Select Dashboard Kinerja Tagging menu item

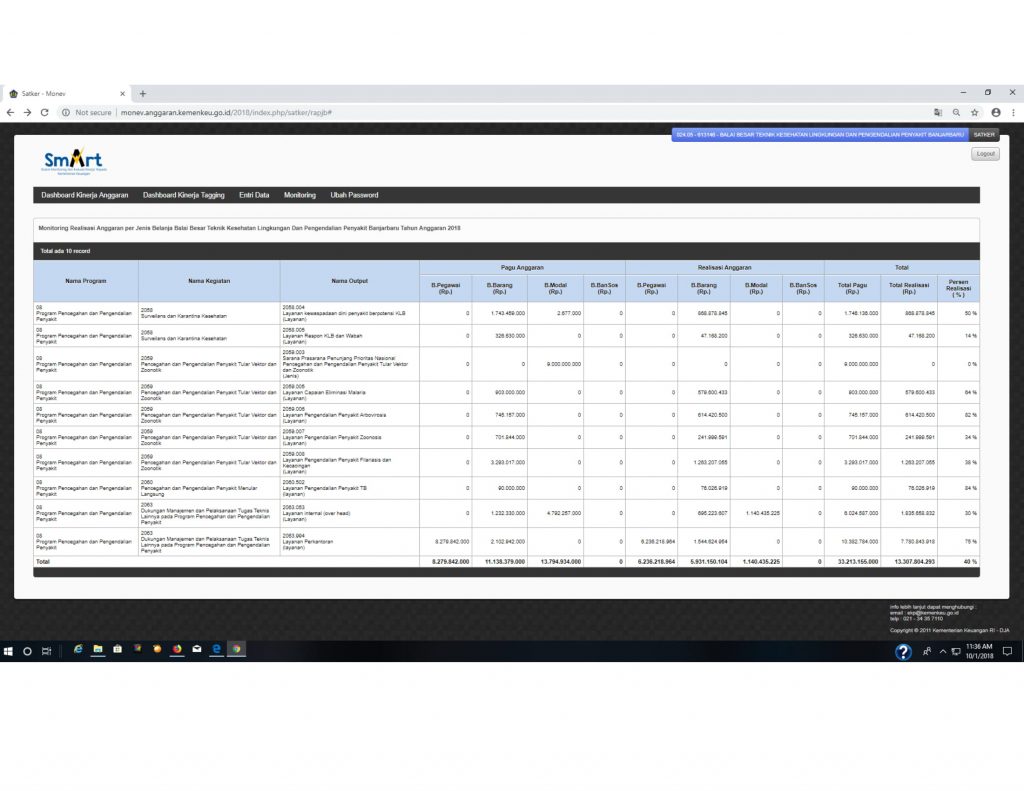pos(184,195)
